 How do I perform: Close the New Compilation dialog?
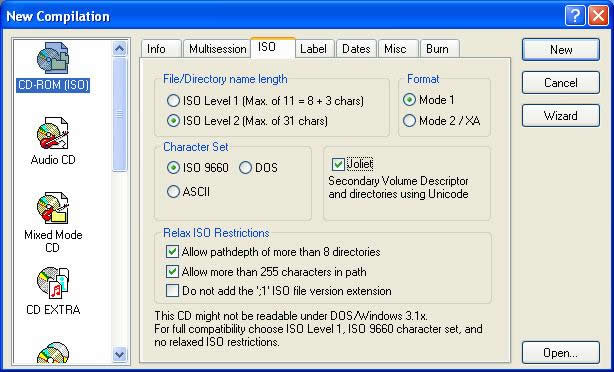(598, 16)
